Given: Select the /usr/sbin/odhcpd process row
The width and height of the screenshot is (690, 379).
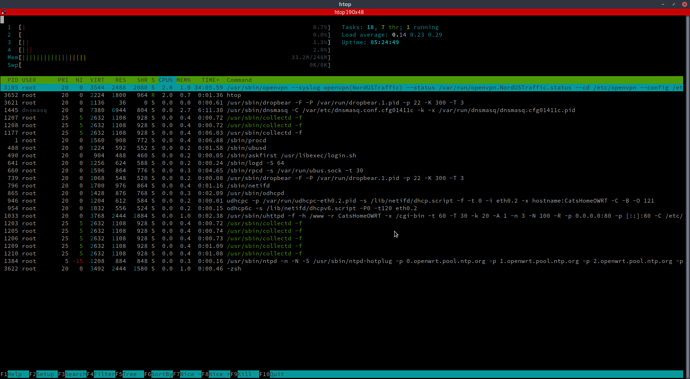Looking at the screenshot, I should [x=341, y=193].
